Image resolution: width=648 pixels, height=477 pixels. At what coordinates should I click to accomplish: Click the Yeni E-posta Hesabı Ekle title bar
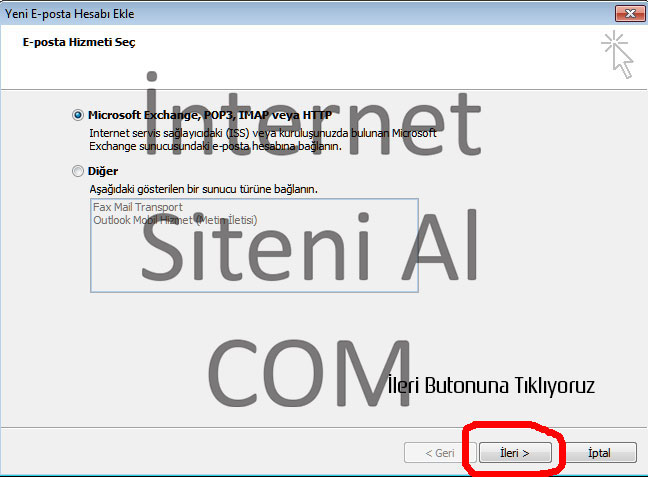250,13
